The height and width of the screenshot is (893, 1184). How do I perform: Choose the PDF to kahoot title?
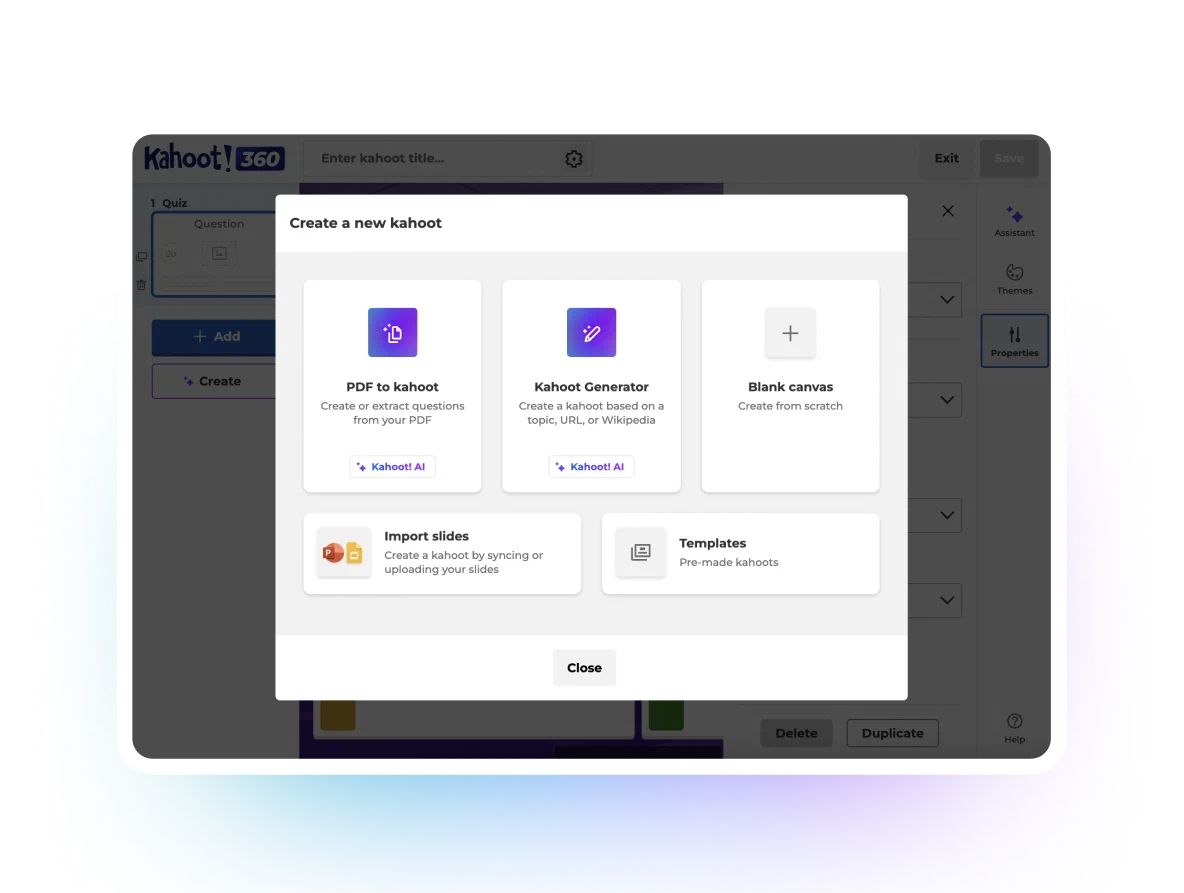(x=392, y=386)
